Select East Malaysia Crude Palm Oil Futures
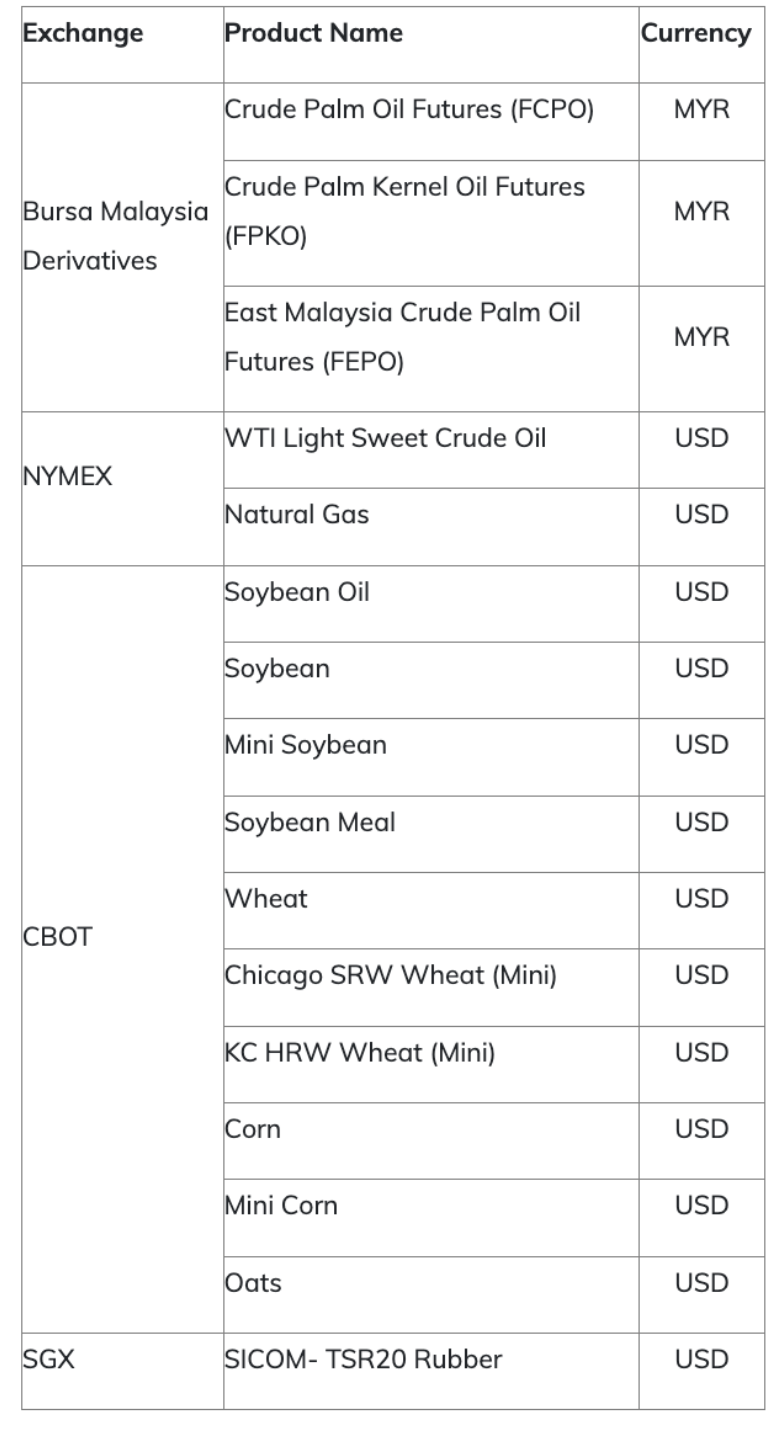 click(x=402, y=338)
